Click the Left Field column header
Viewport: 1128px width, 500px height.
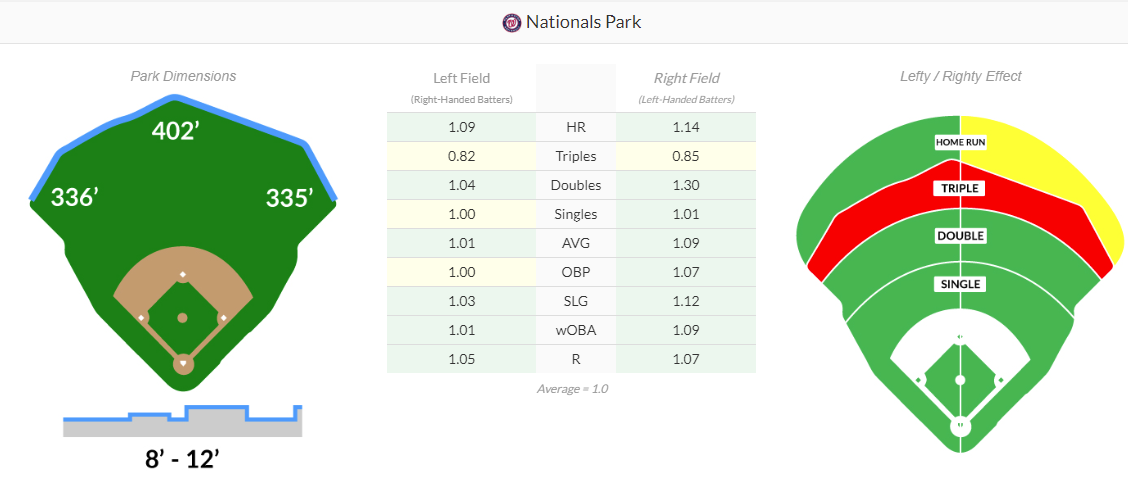tap(461, 78)
